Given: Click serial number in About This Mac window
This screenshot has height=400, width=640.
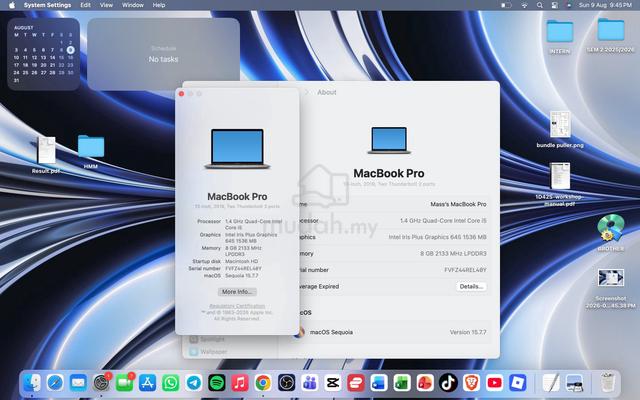Looking at the screenshot, I should (243, 269).
